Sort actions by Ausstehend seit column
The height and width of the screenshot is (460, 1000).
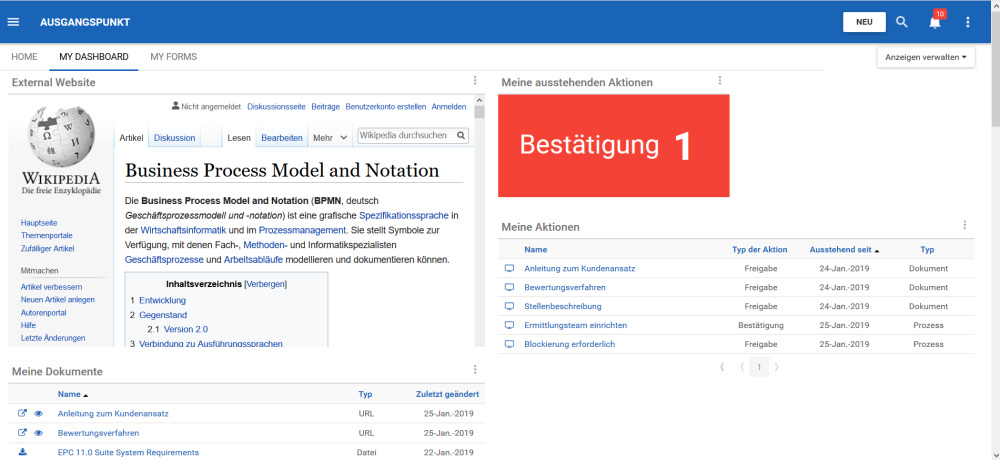[844, 249]
